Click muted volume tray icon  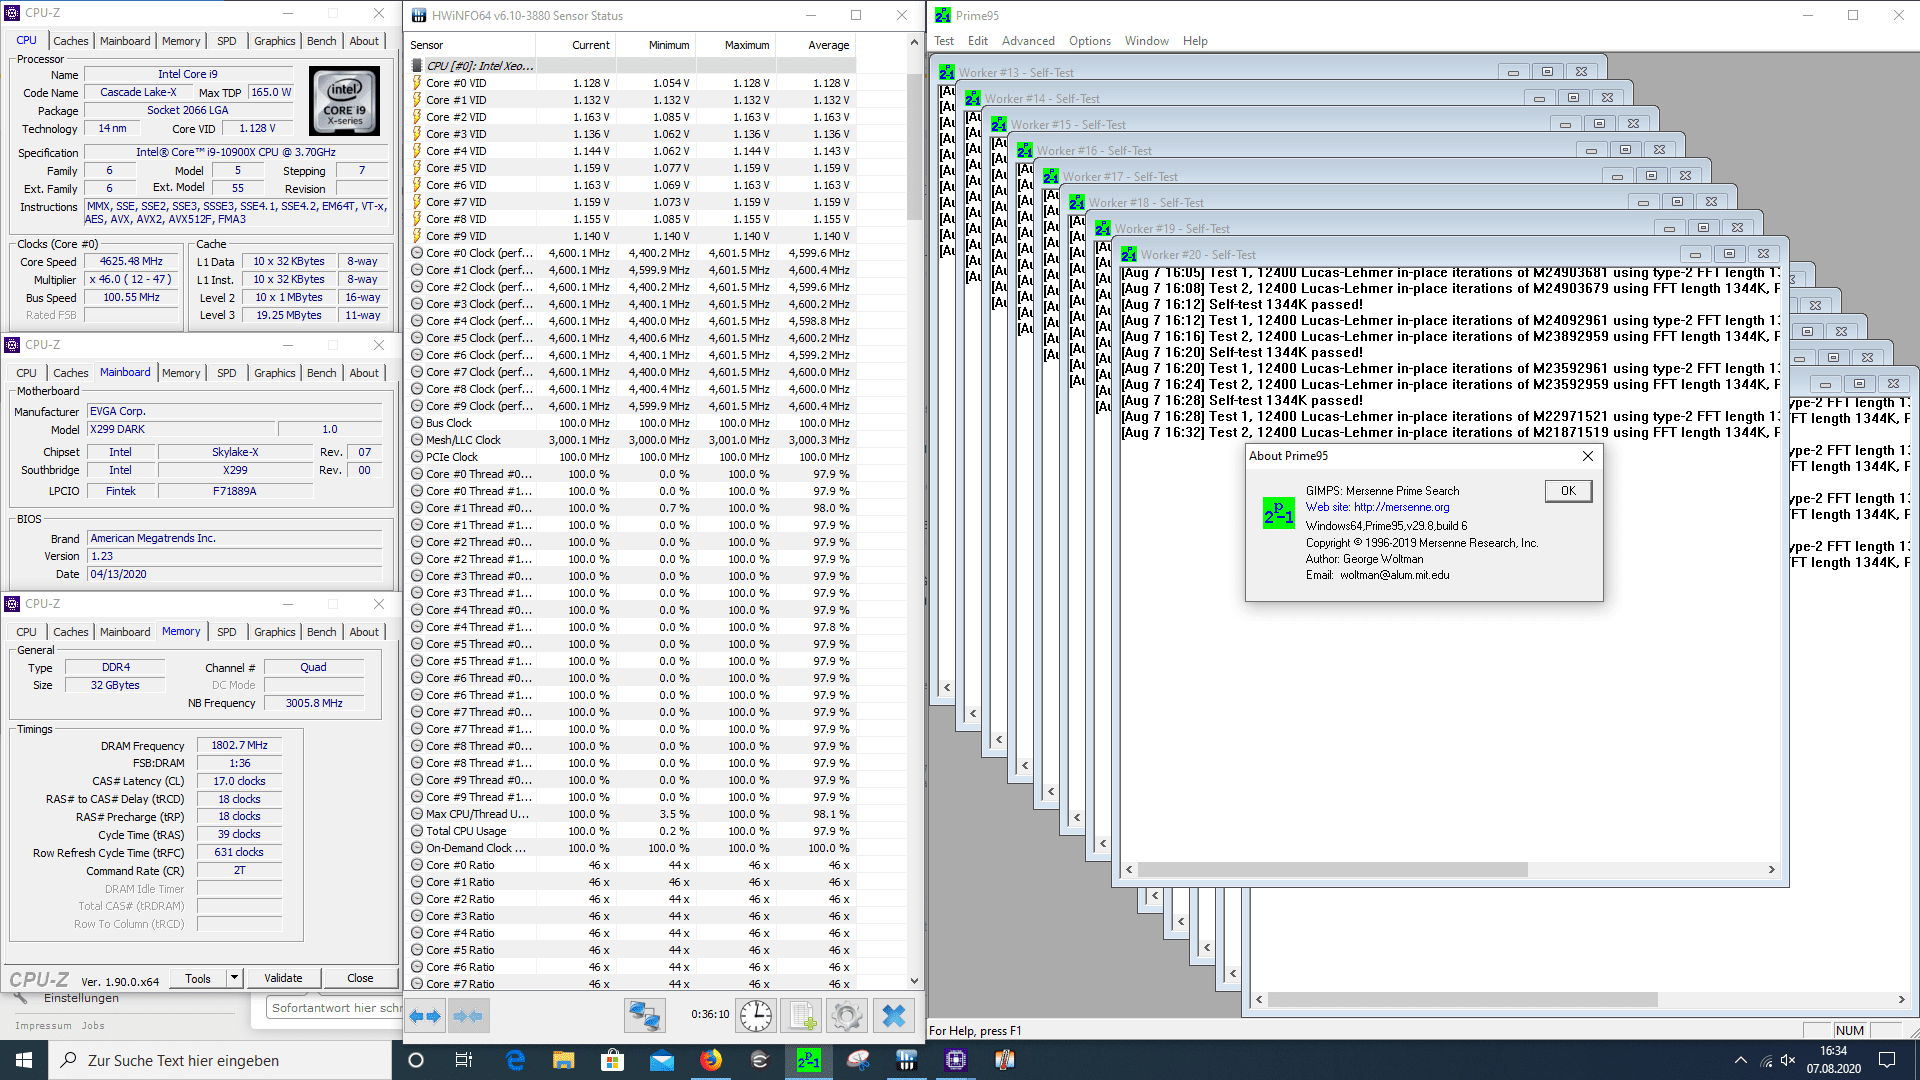pos(1789,1060)
